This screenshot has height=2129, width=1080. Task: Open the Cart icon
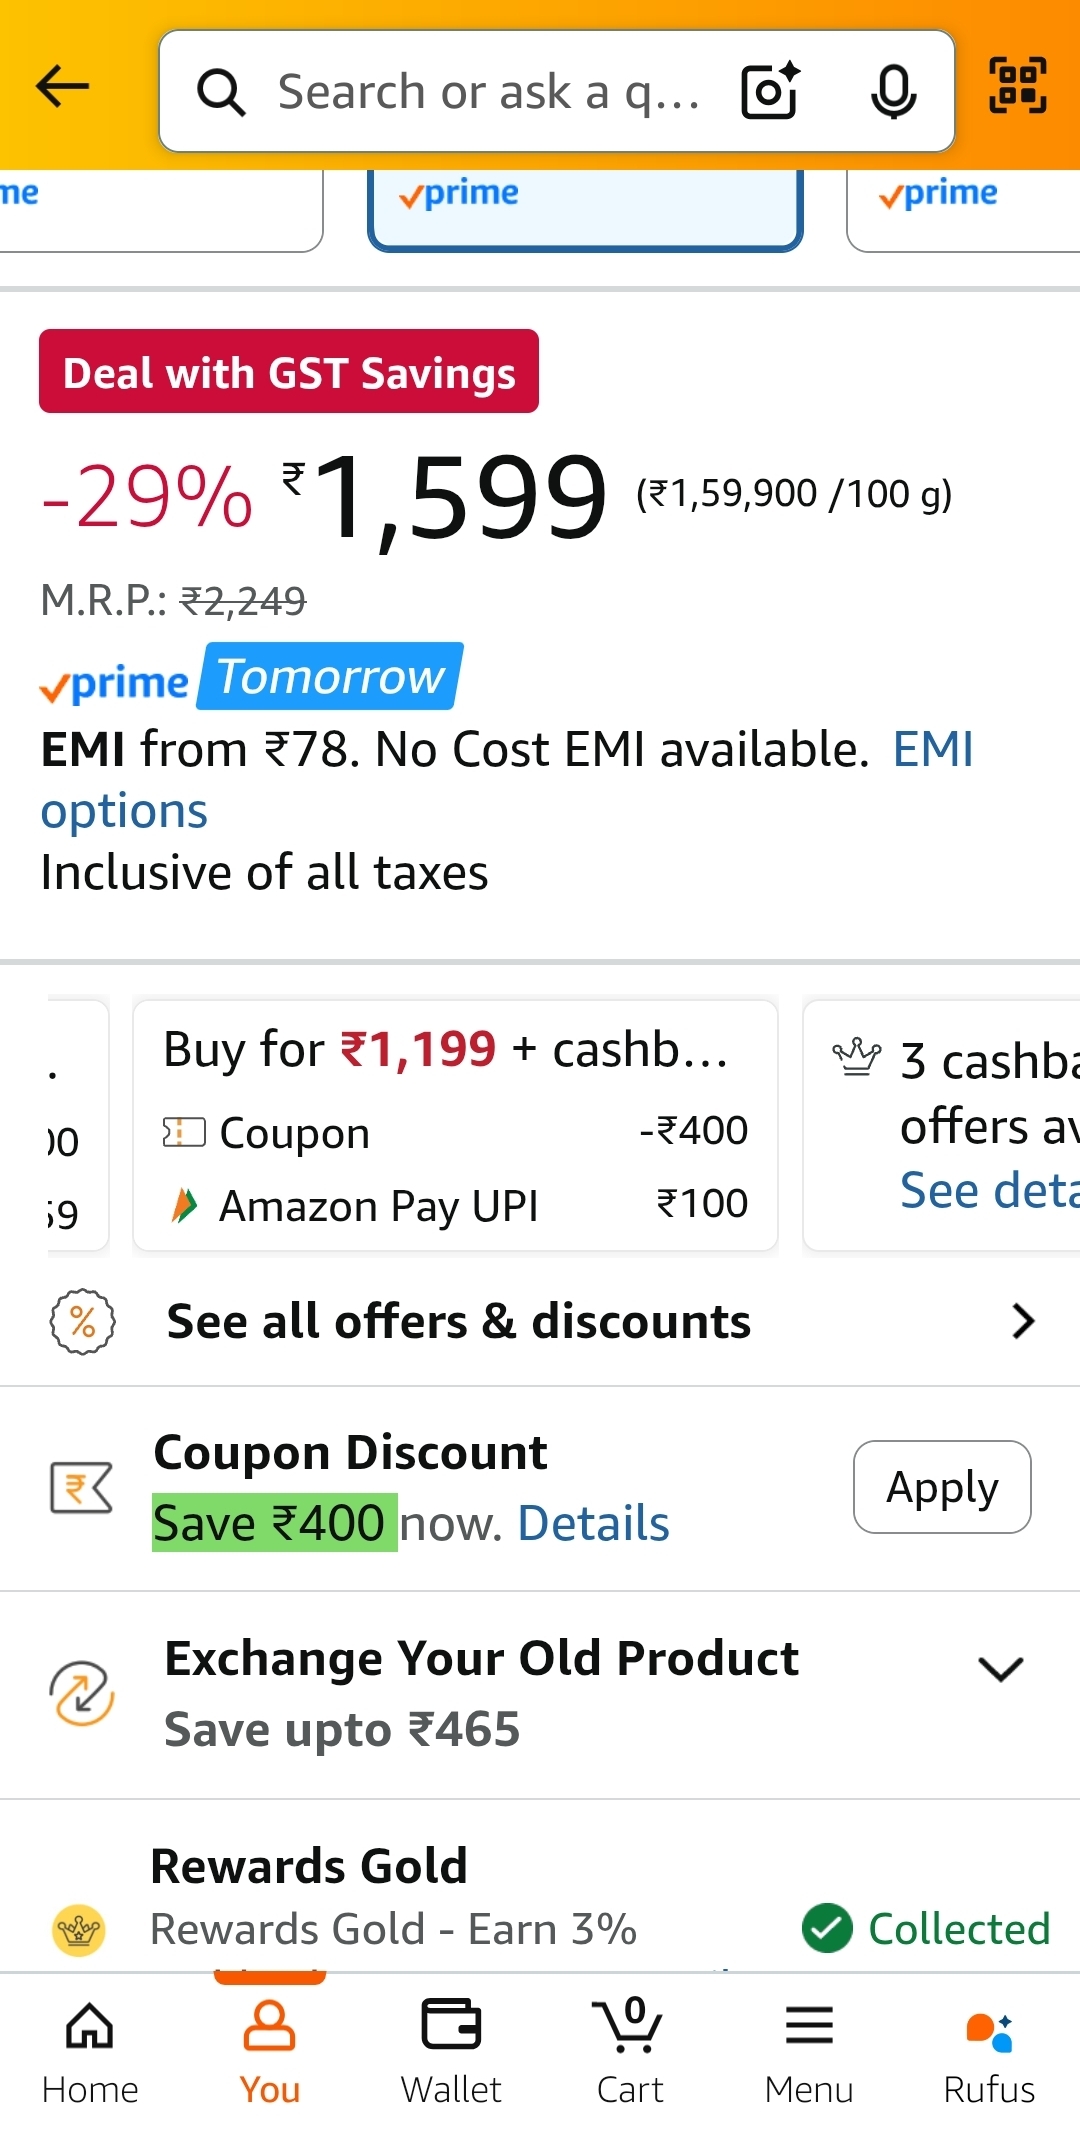[x=630, y=2050]
